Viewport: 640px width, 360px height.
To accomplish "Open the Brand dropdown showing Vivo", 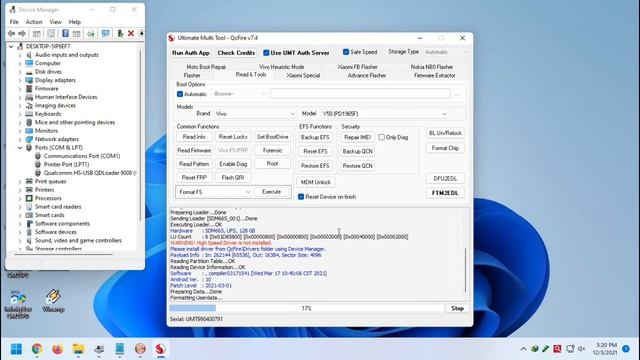I will [255, 114].
